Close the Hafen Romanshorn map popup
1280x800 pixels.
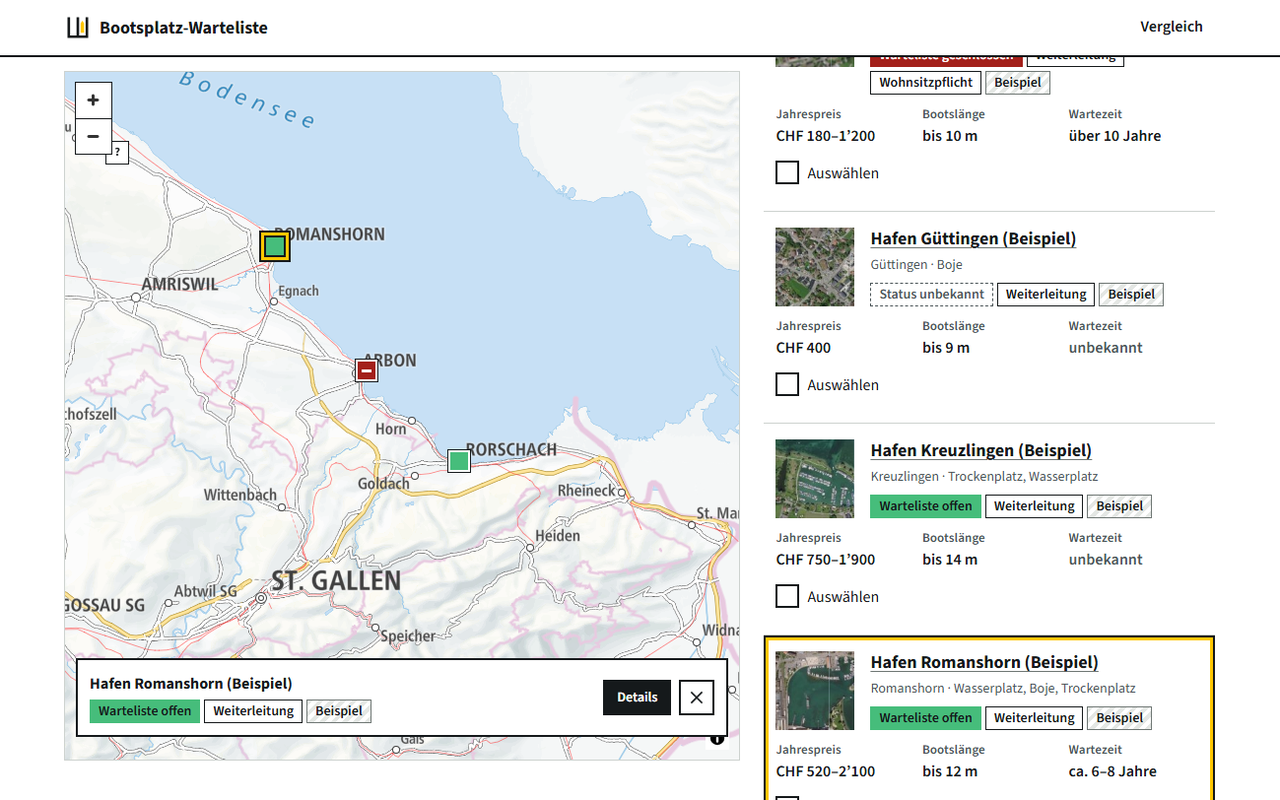pos(697,697)
